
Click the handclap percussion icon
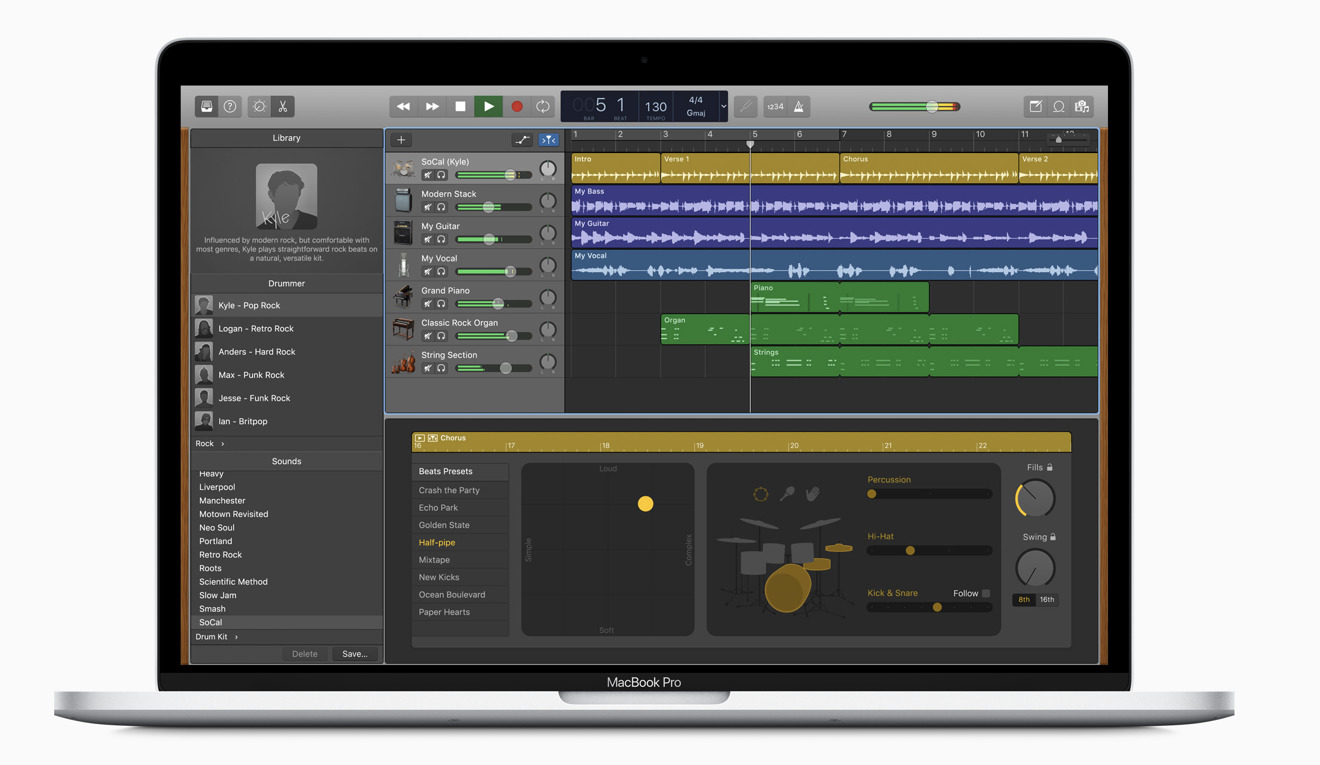[x=813, y=494]
